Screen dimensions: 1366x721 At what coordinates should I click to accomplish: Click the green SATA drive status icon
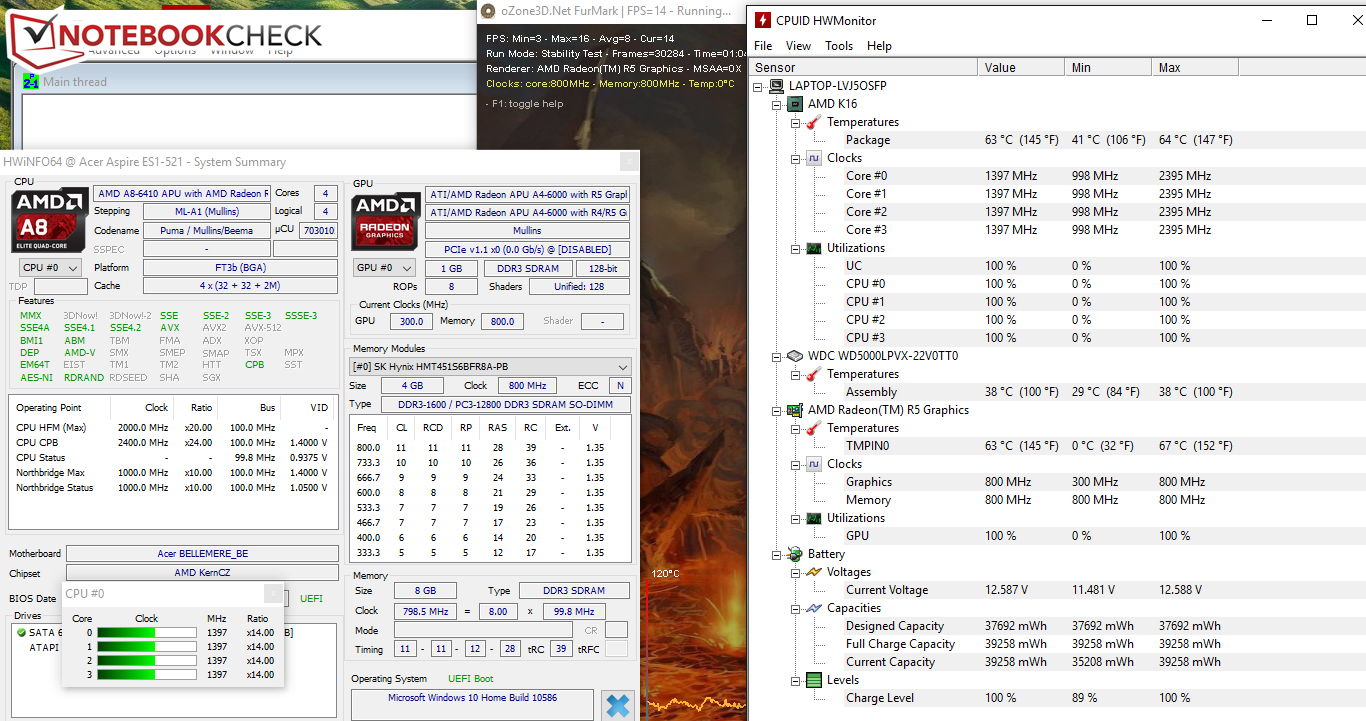(22, 632)
